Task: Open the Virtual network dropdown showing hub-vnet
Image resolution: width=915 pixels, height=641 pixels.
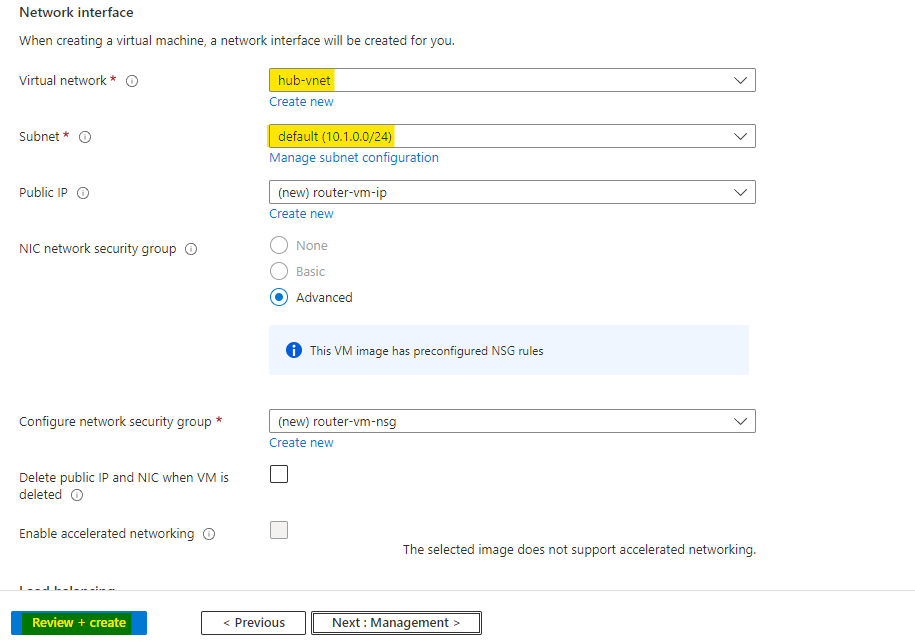Action: click(x=511, y=80)
